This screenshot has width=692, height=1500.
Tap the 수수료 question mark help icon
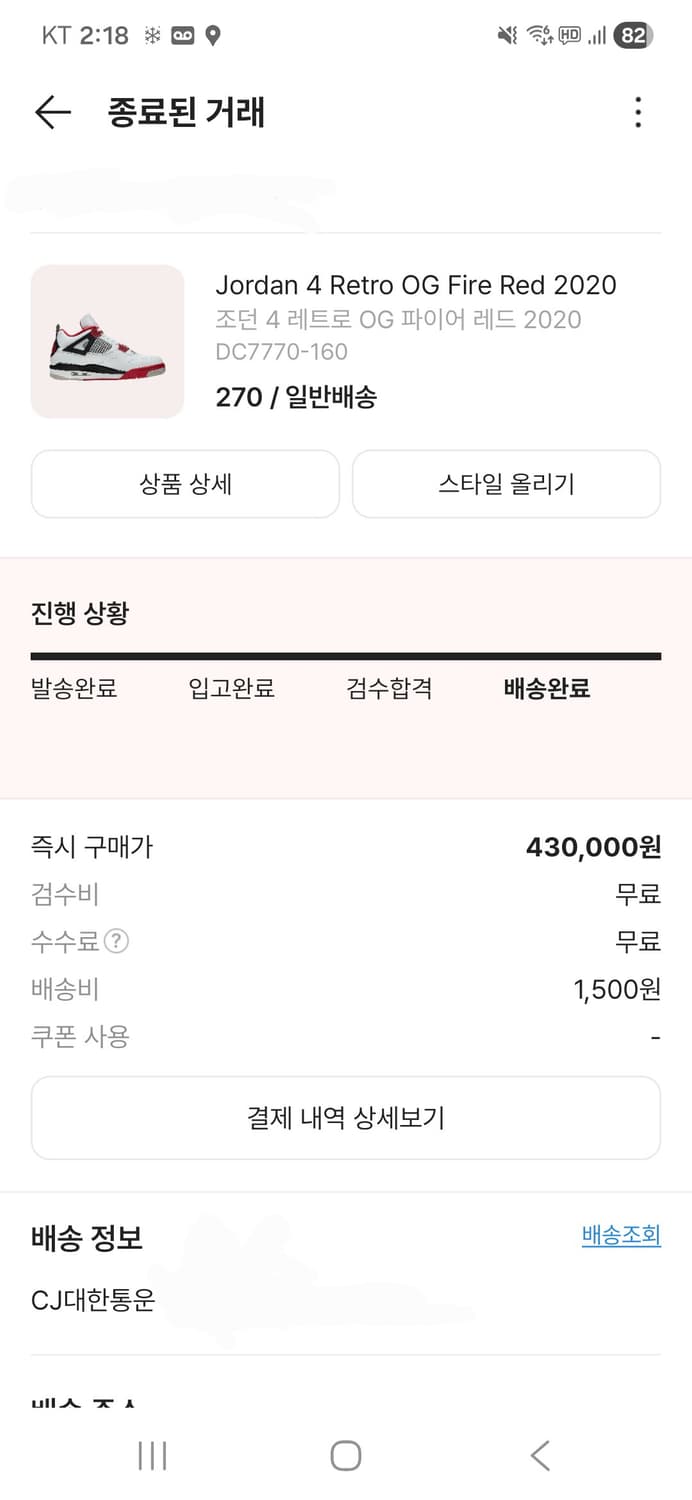coord(113,941)
